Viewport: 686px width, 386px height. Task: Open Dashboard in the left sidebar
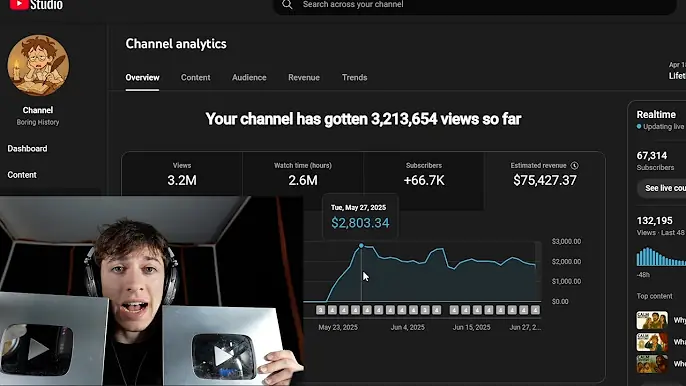27,149
